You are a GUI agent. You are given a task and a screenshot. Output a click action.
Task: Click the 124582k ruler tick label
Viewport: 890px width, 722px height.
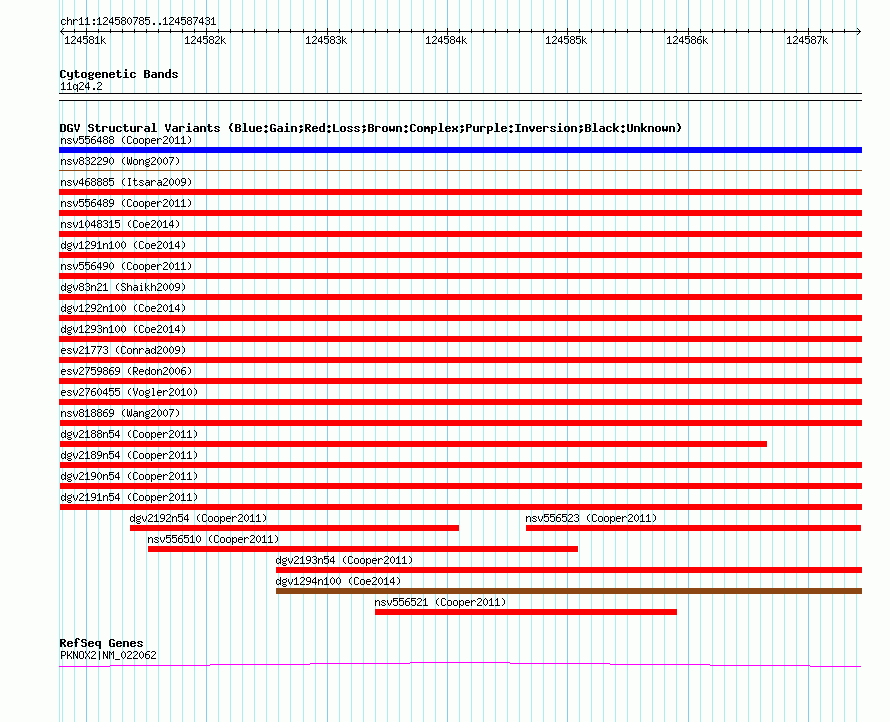(x=205, y=40)
